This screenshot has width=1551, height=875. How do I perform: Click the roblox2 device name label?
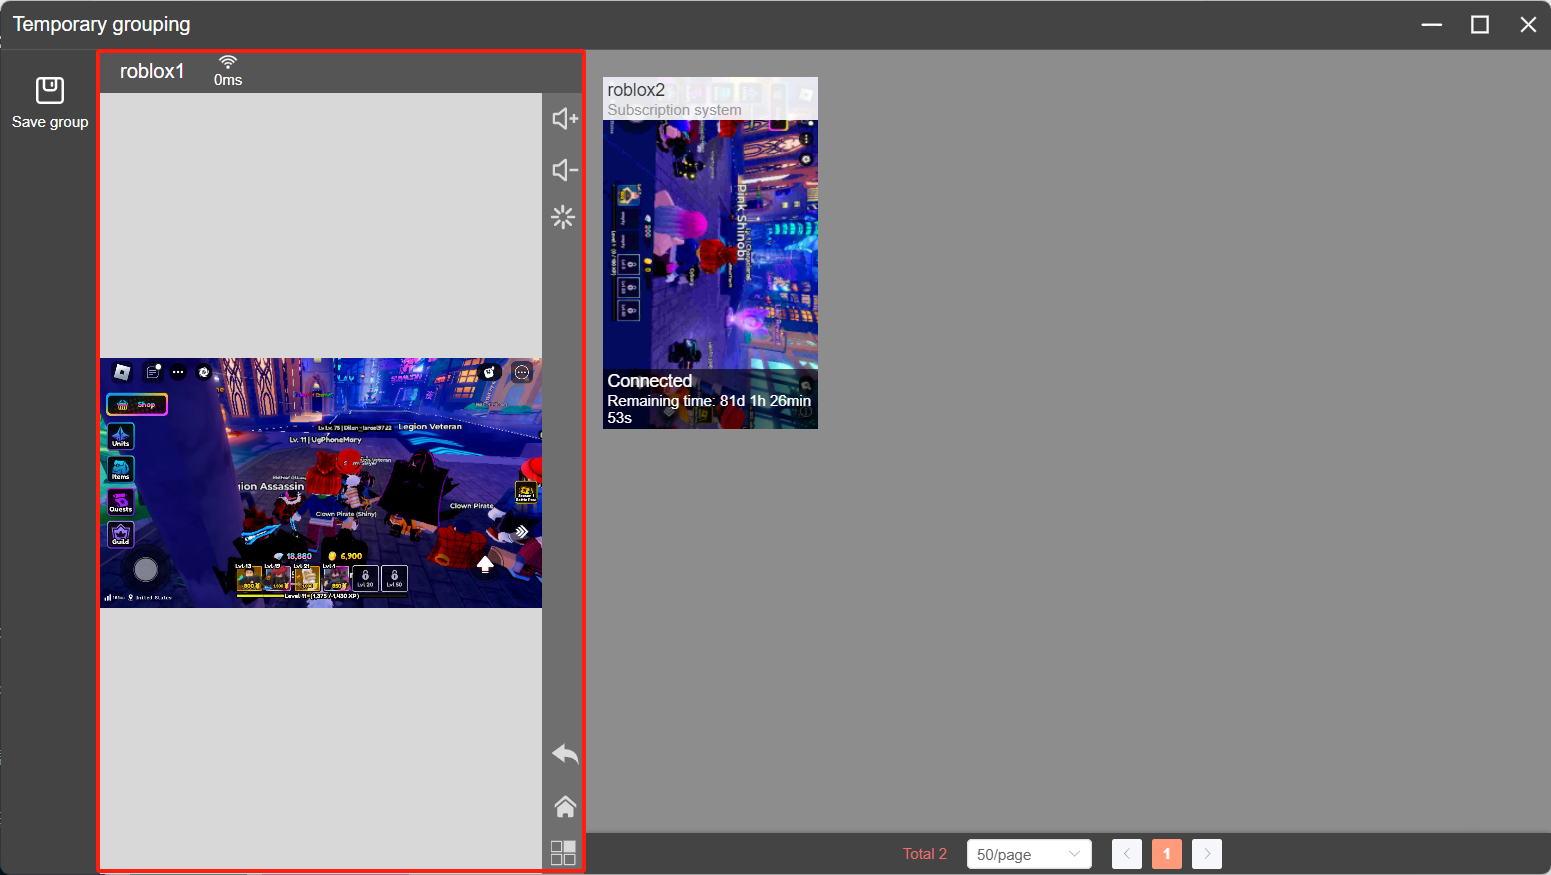(x=636, y=90)
